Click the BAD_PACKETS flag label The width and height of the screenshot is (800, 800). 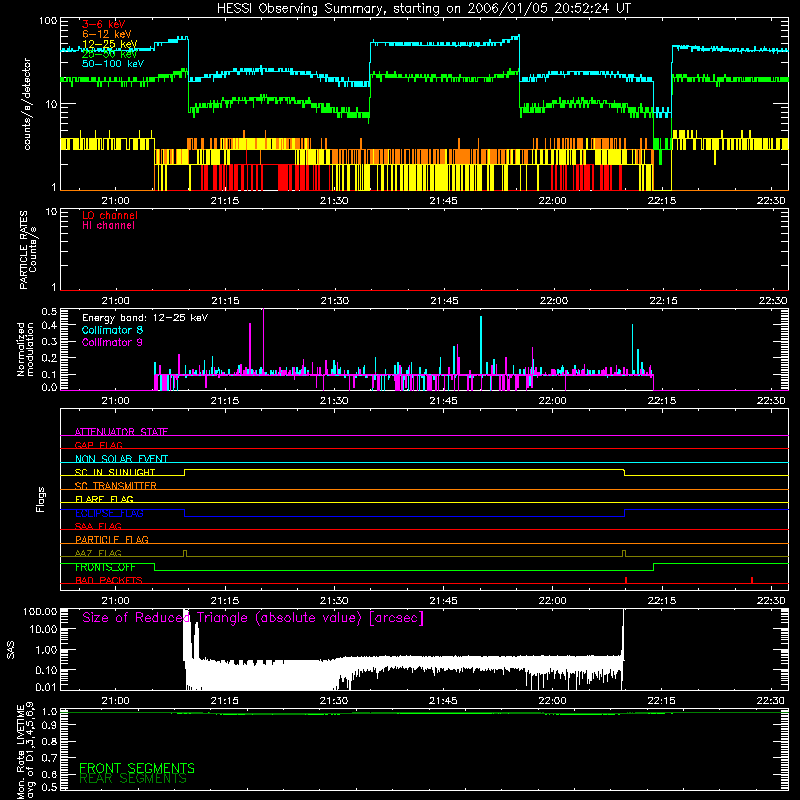tap(109, 580)
